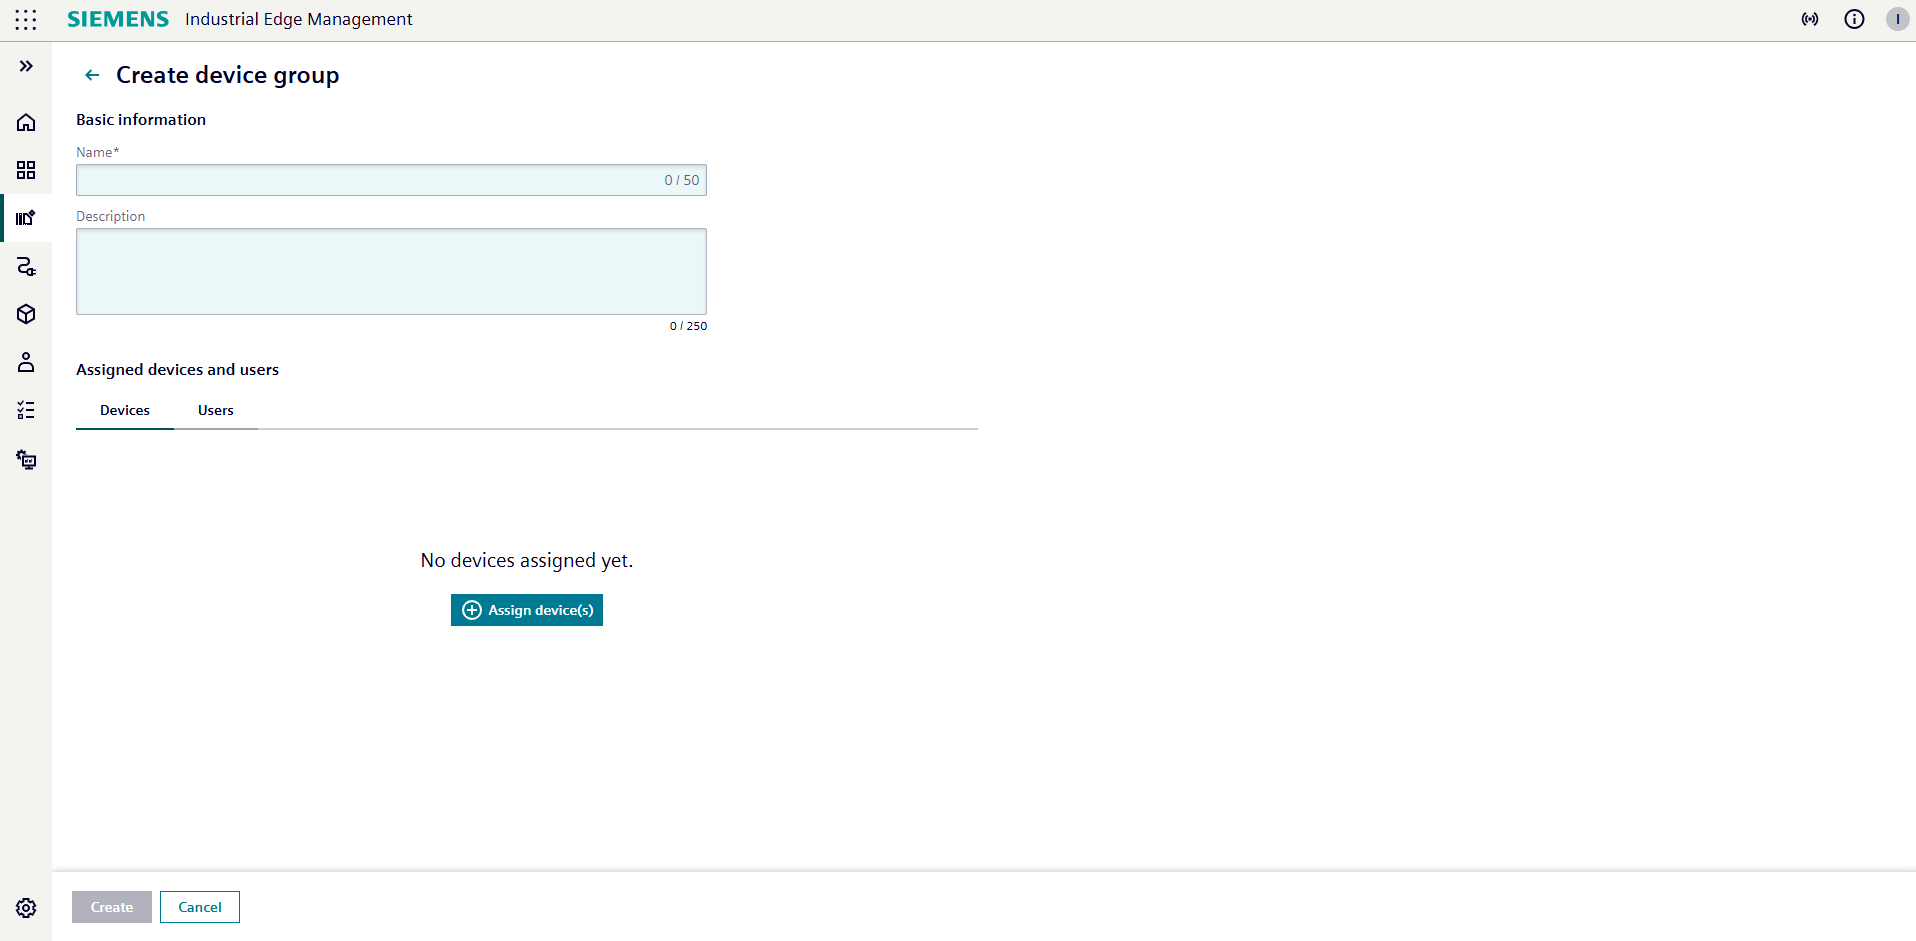Open the connections sidebar icon

coord(26,266)
